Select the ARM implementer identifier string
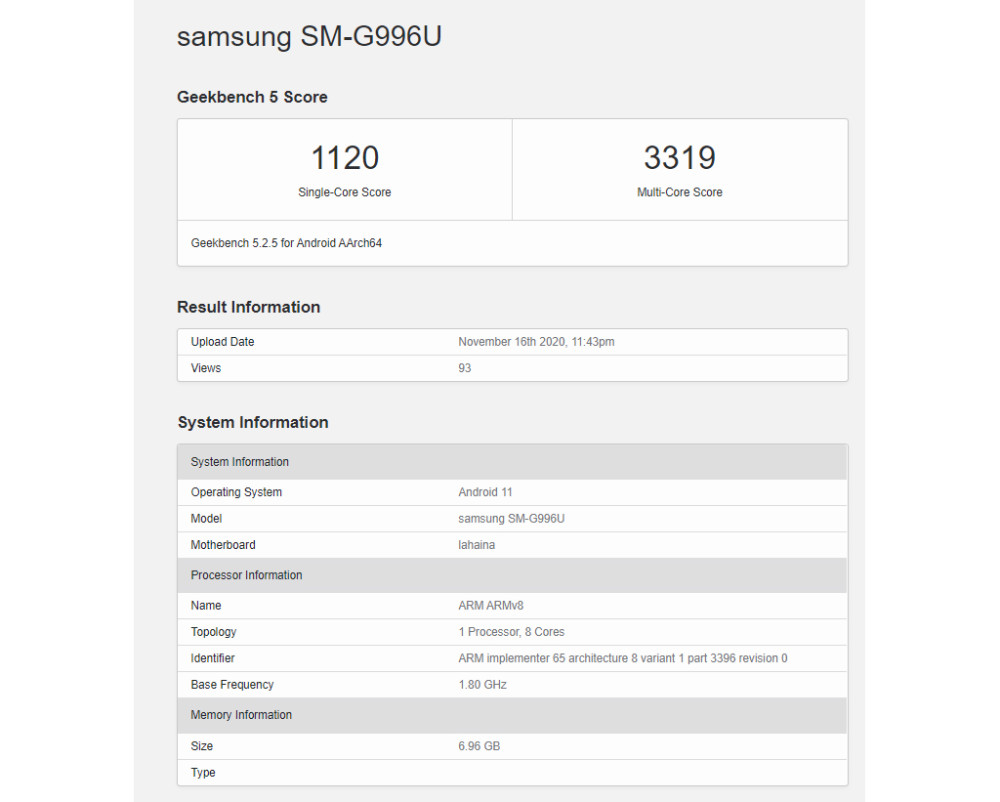 click(x=623, y=658)
